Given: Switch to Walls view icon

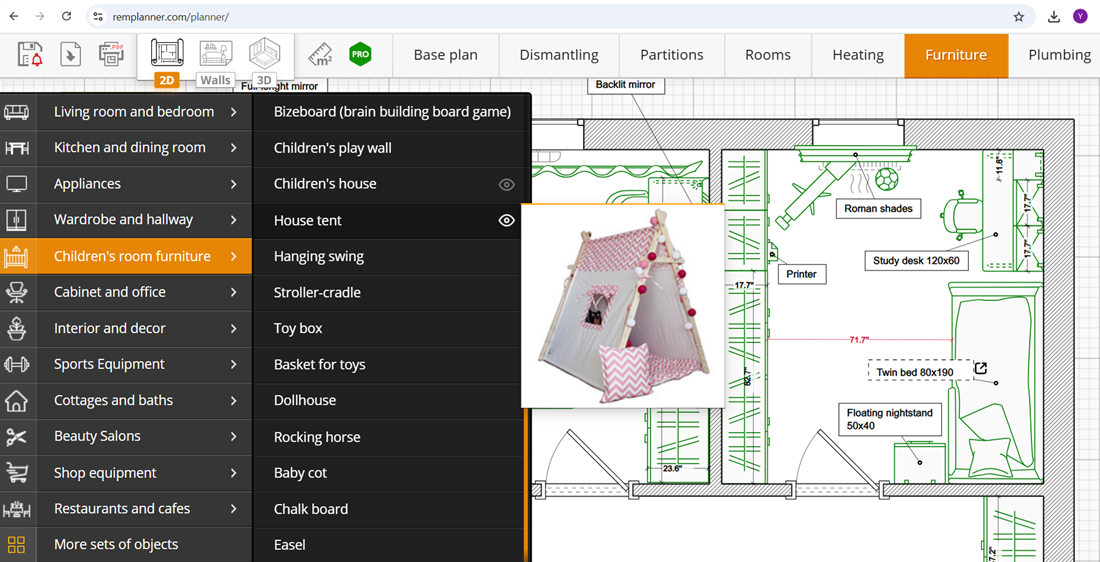Looking at the screenshot, I should 215,54.
